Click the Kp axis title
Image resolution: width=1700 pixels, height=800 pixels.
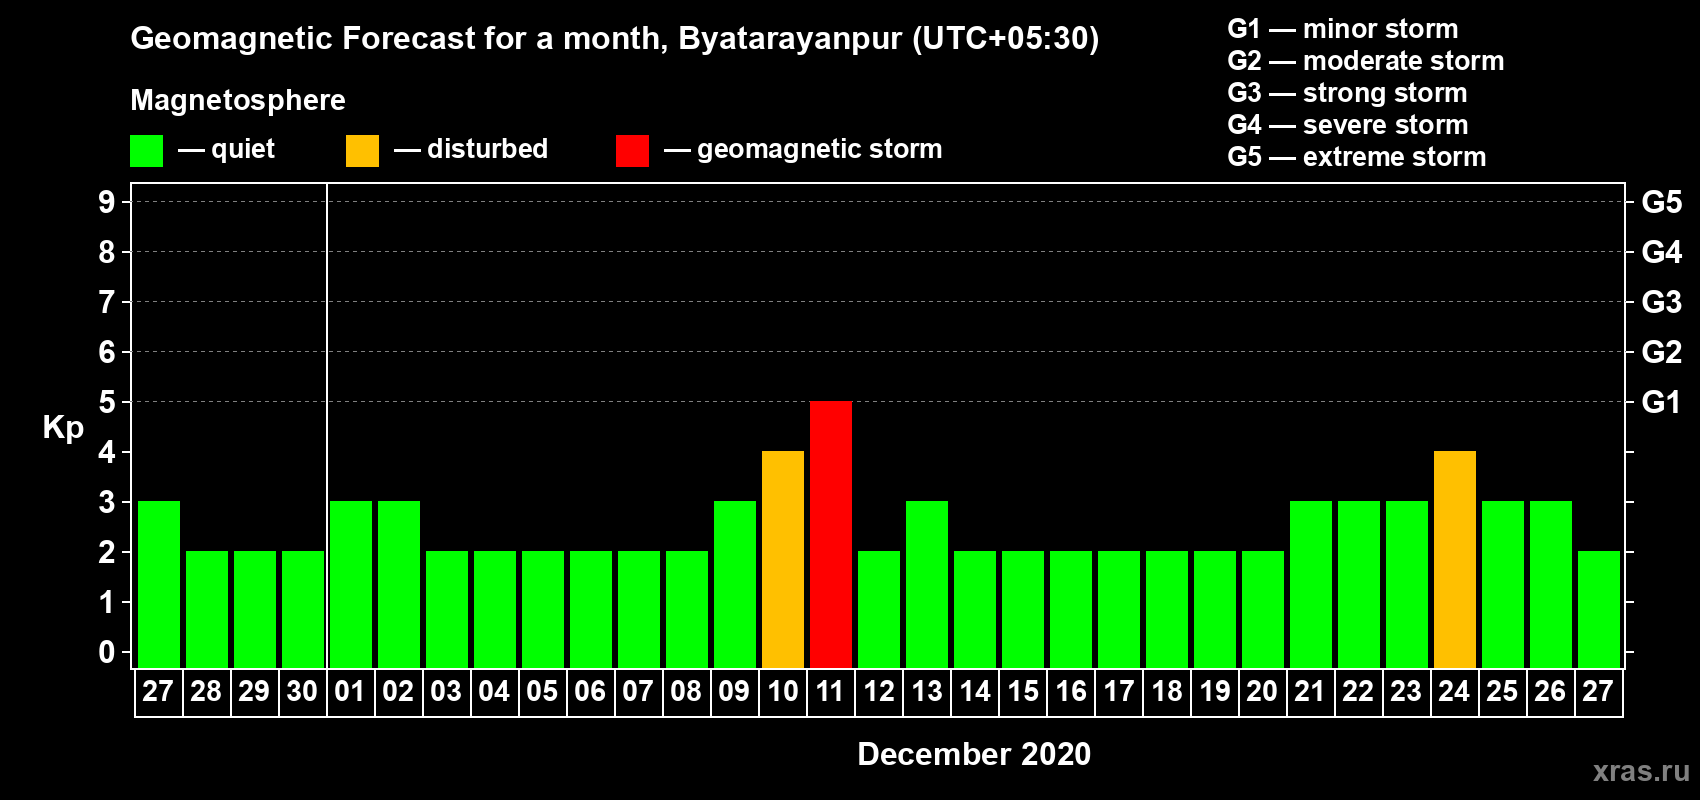[63, 428]
